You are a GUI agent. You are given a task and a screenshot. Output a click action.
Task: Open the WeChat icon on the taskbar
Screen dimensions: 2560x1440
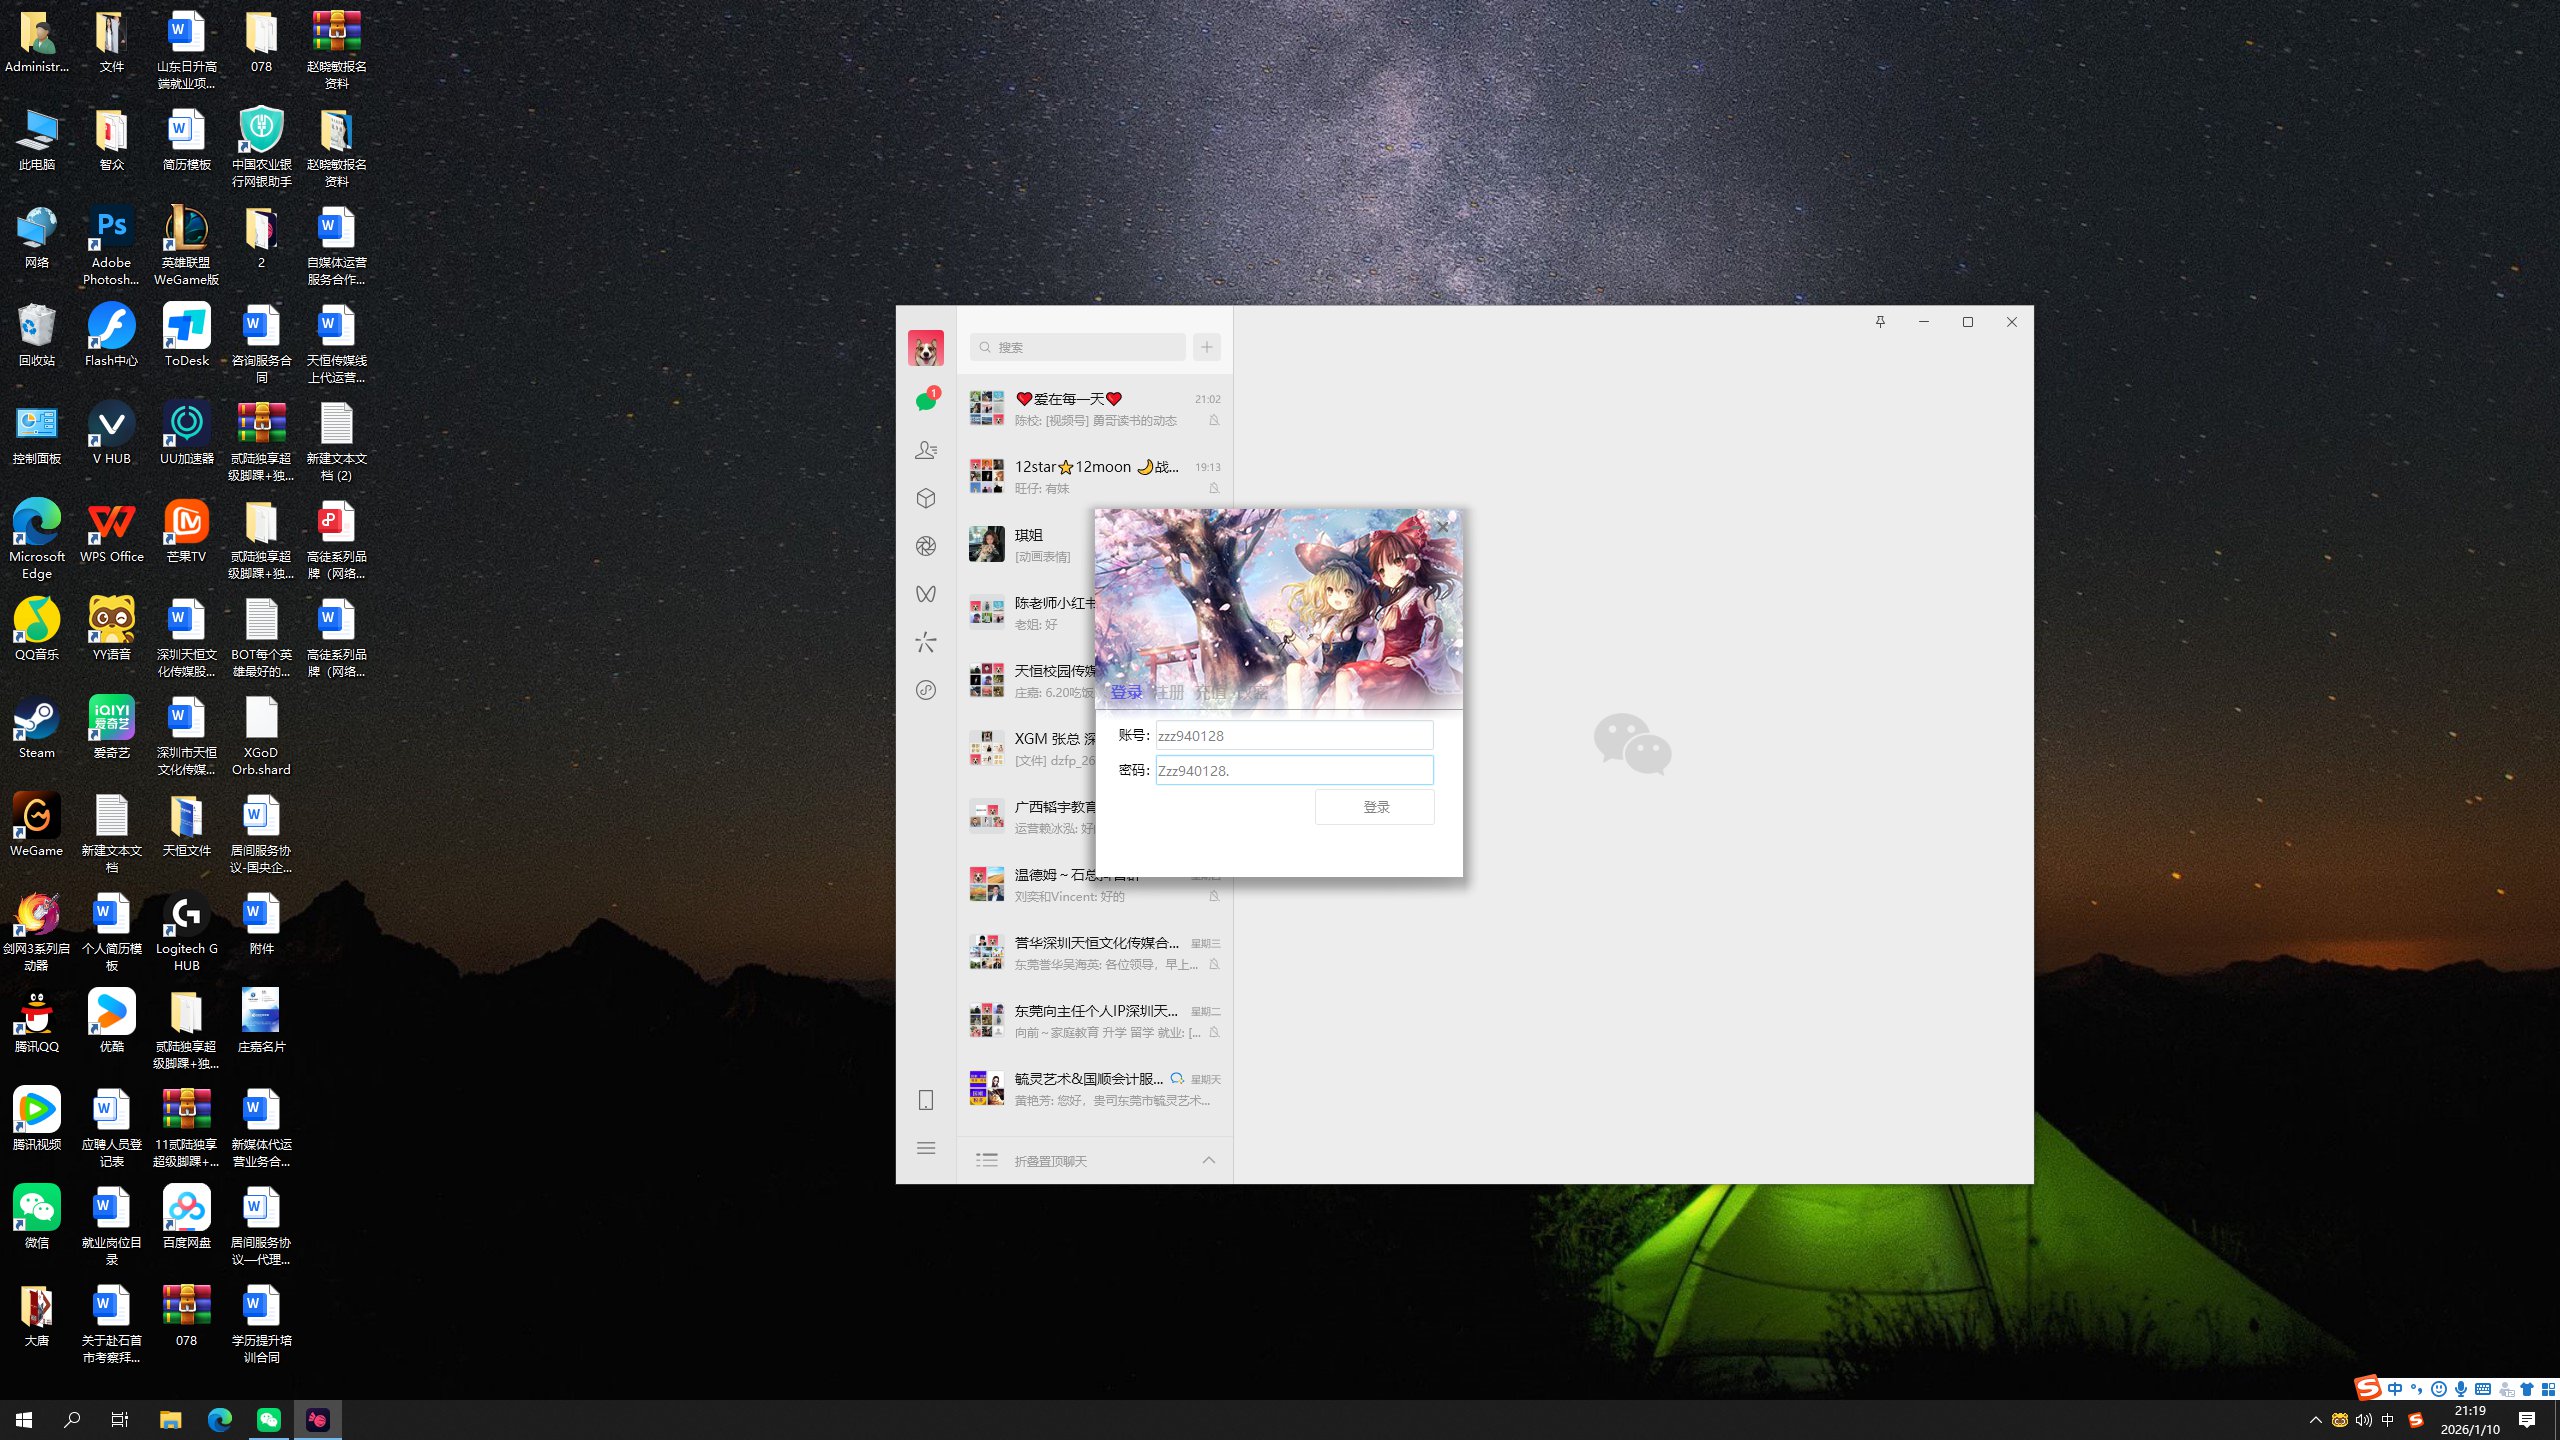269,1420
